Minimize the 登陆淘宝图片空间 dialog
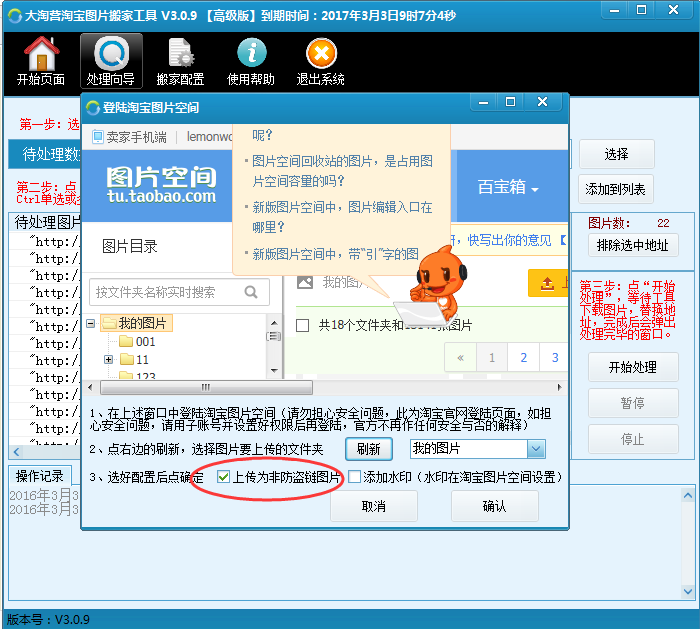The image size is (700, 629). 483,102
